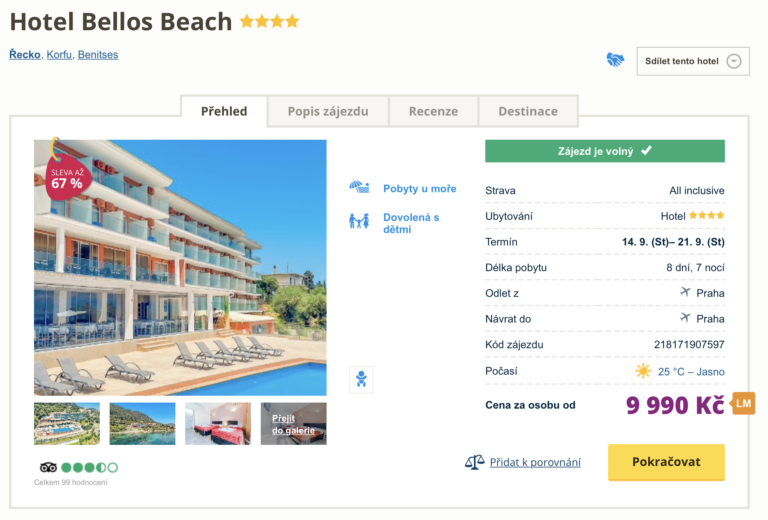Click the orange LM last minute badge

point(743,403)
